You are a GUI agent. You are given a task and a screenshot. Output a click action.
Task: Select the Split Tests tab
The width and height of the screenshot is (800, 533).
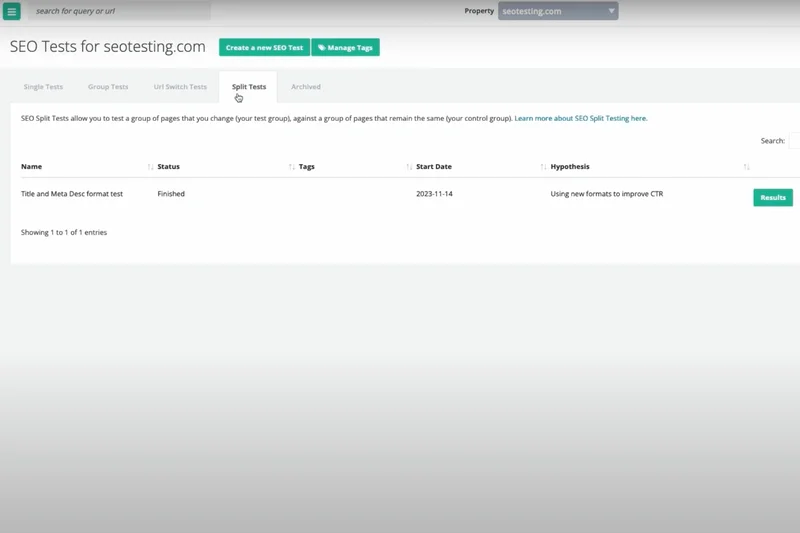(x=248, y=87)
